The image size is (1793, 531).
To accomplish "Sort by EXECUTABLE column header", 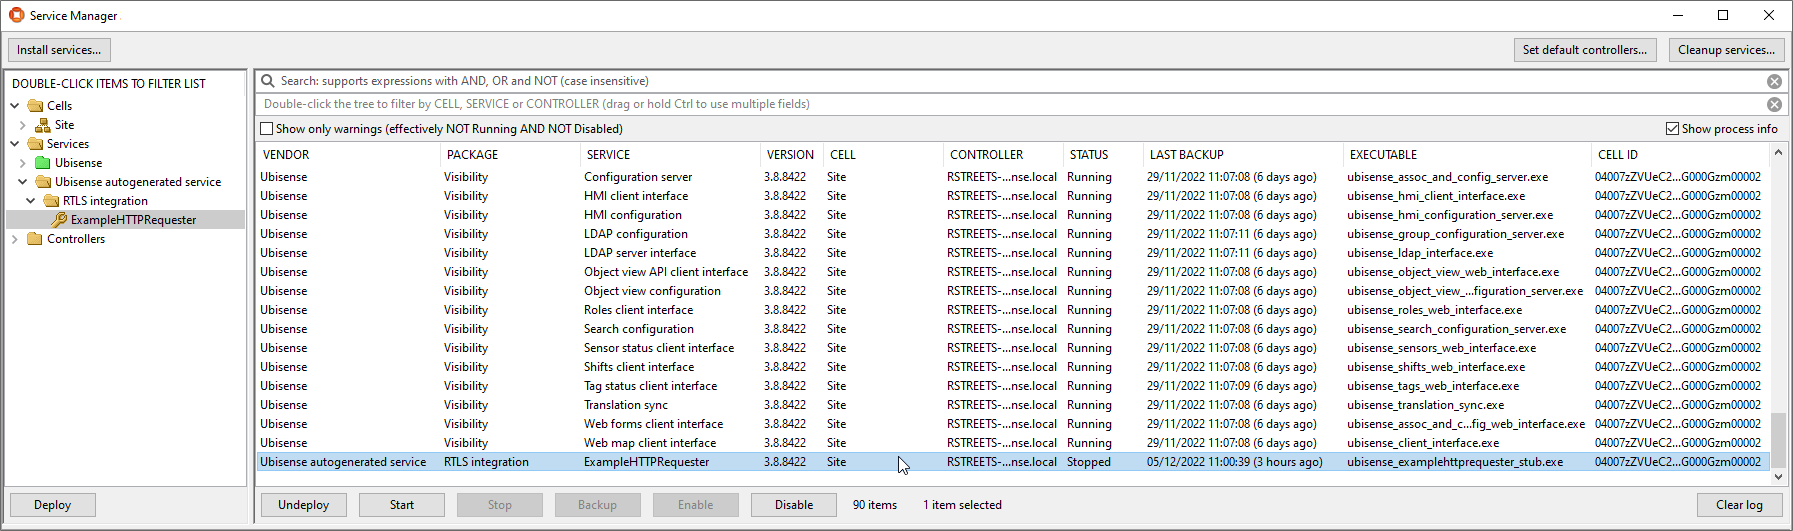I will (x=1467, y=155).
